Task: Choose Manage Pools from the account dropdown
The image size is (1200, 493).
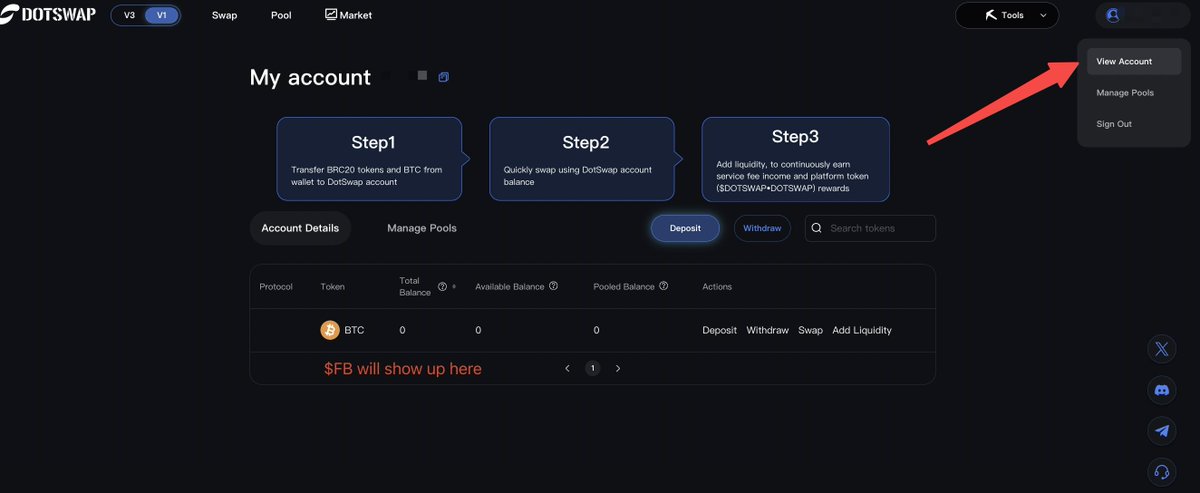Action: coord(1125,92)
